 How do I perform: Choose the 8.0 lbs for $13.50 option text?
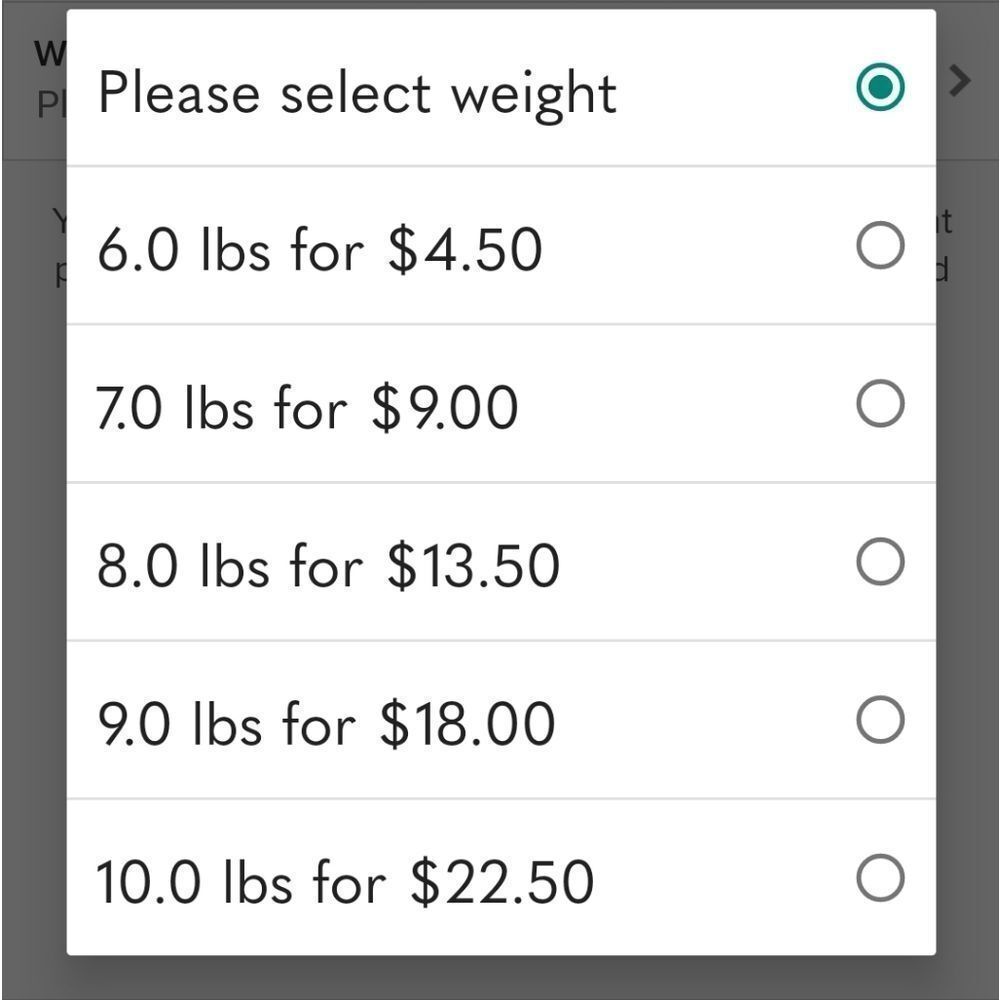point(328,565)
